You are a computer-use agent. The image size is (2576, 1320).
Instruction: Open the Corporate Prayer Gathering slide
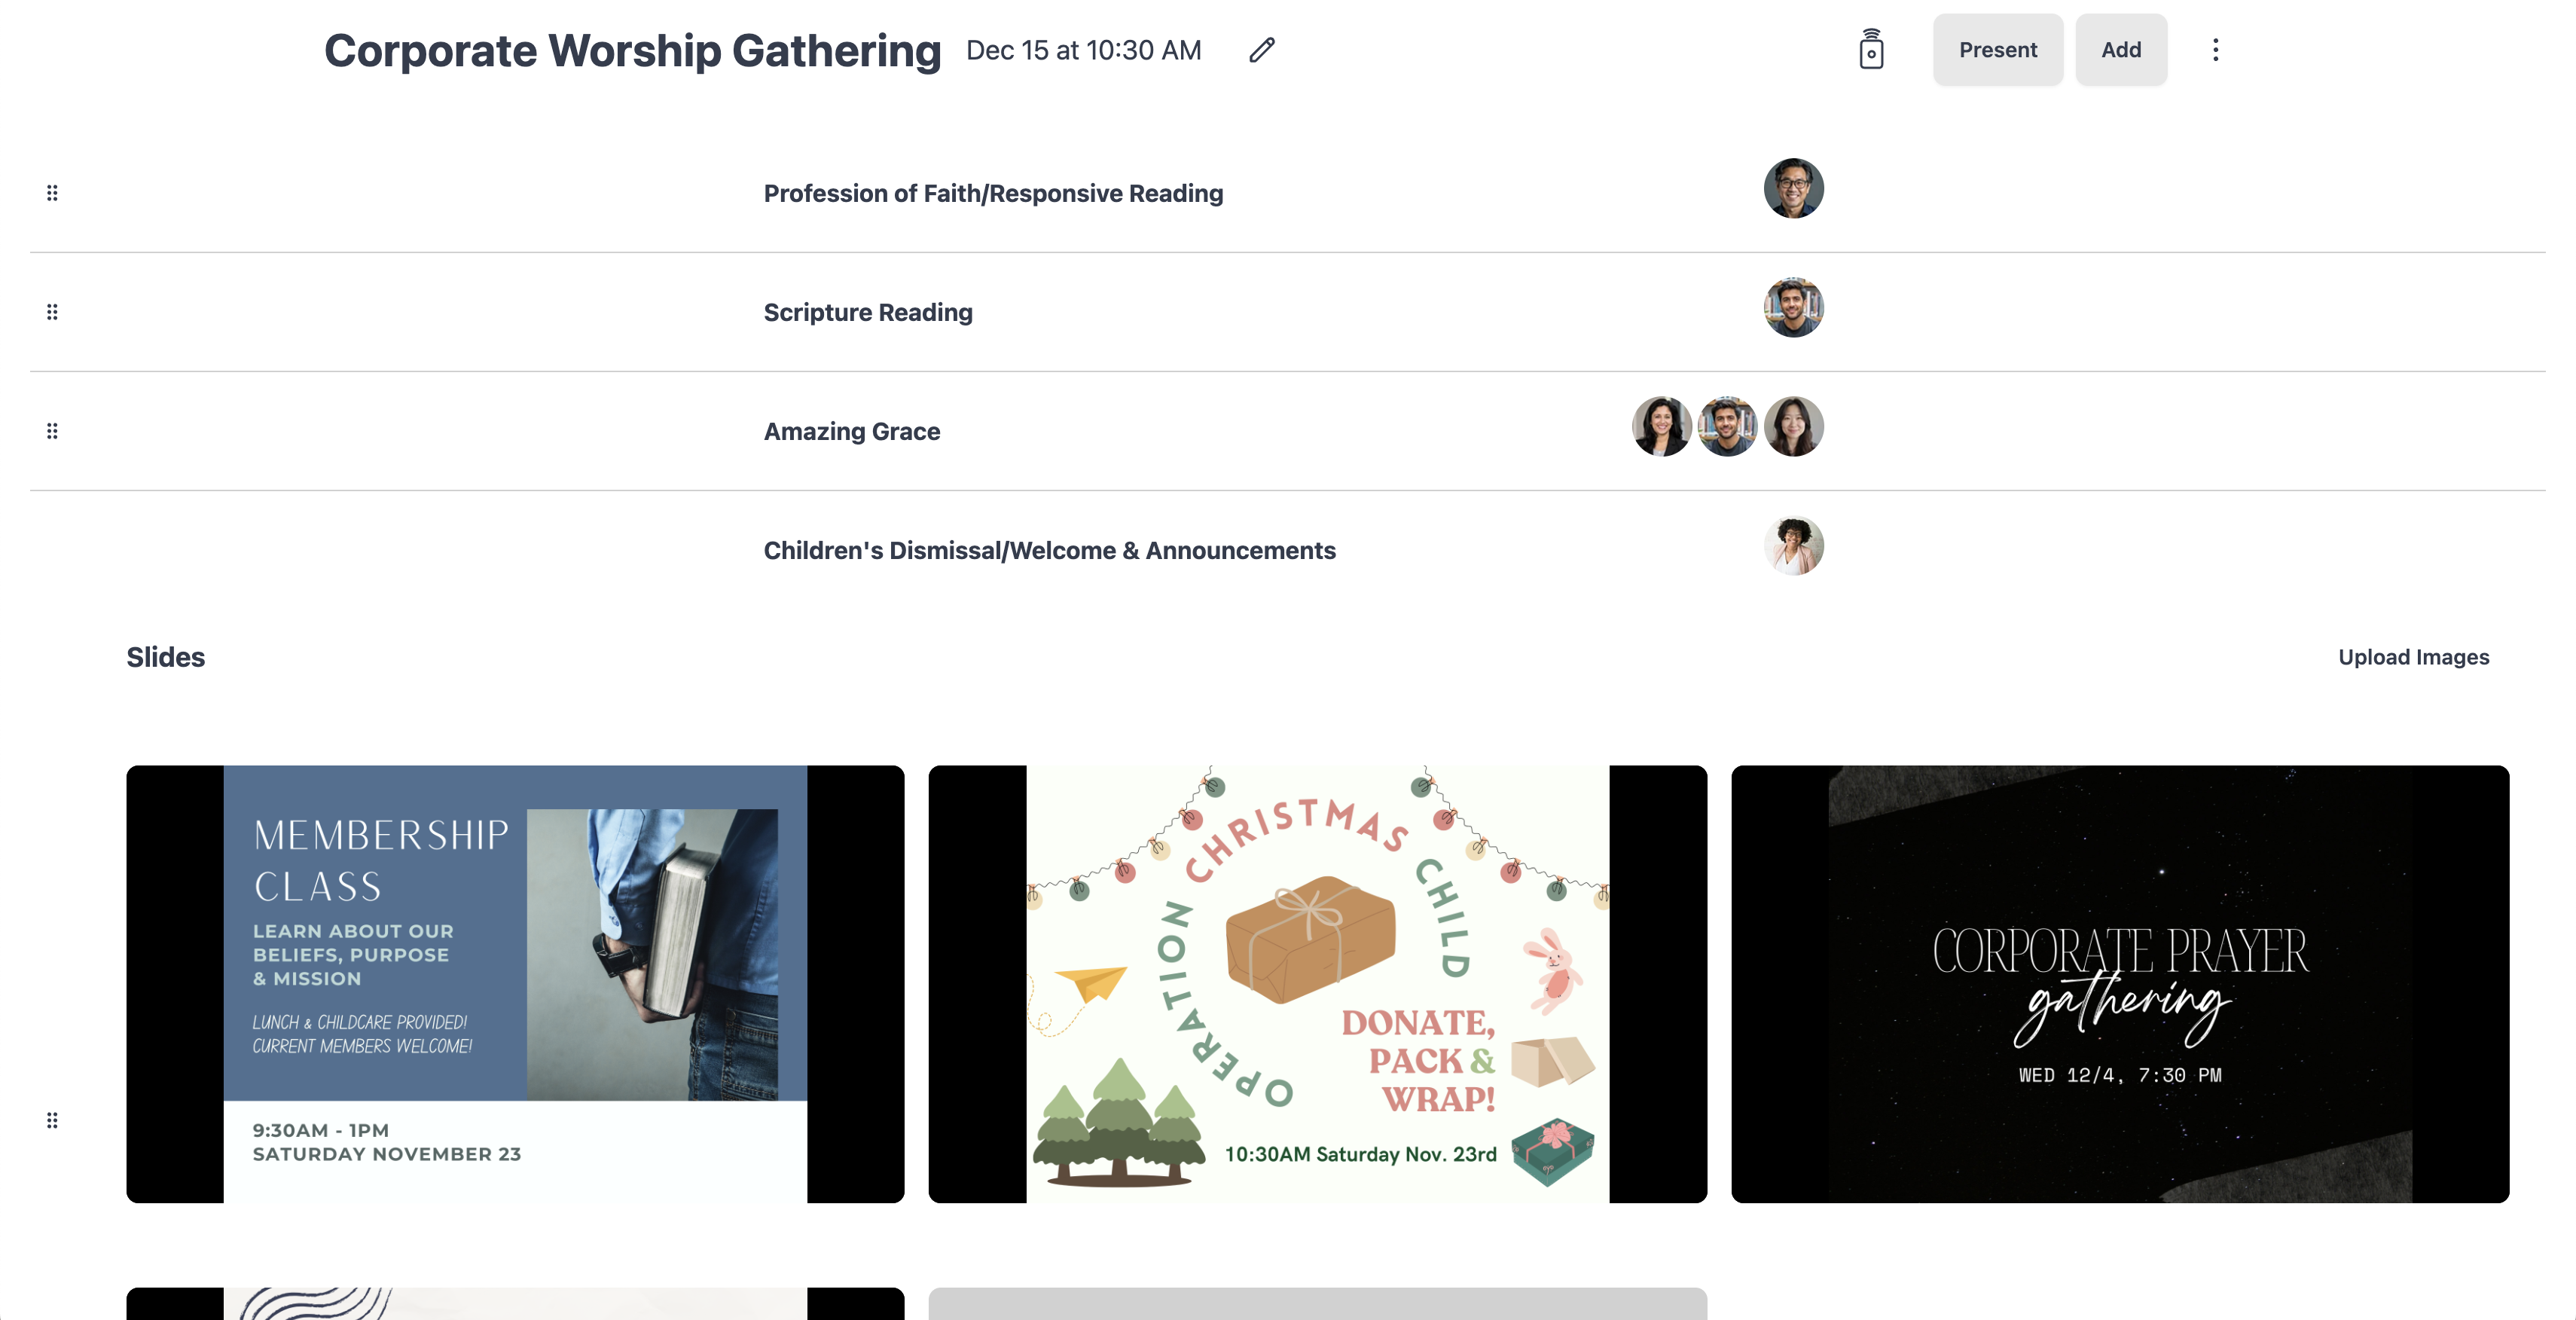point(2120,984)
